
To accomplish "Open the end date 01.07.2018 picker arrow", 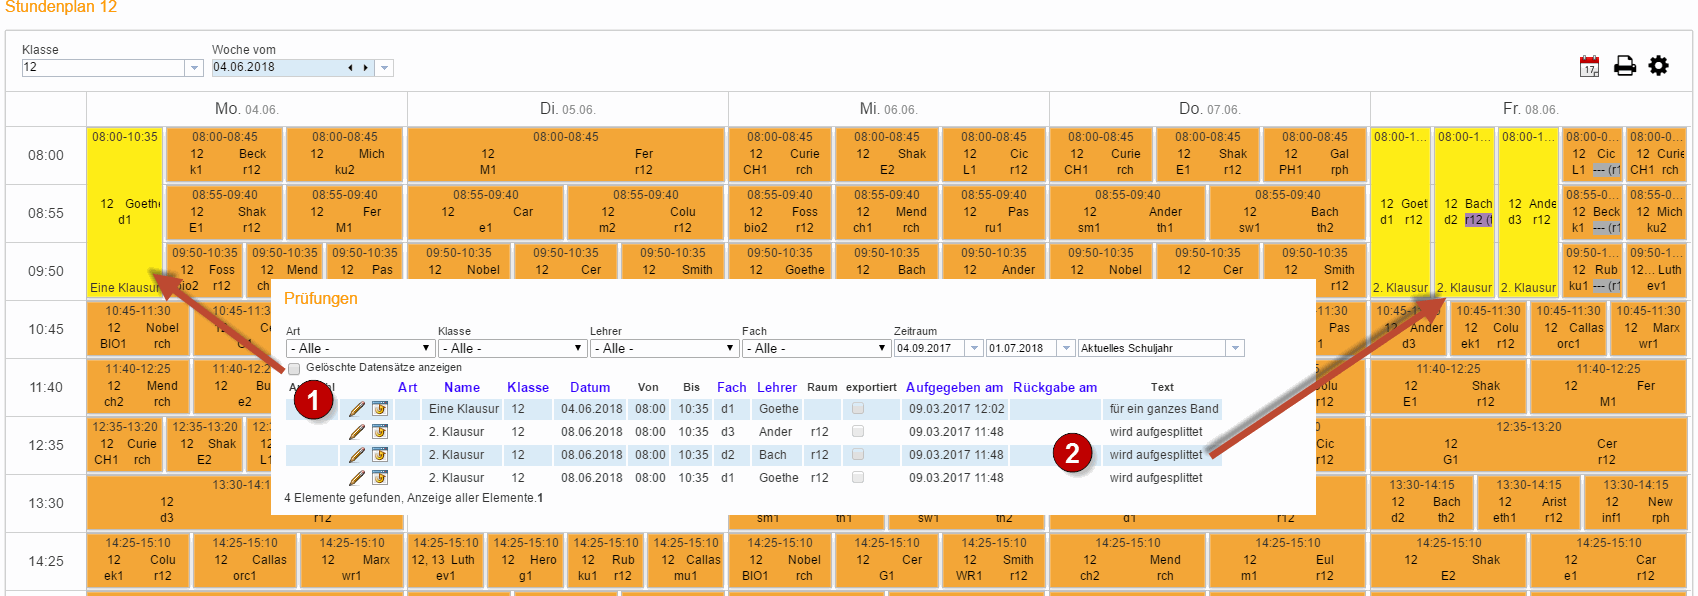I will tap(1066, 348).
